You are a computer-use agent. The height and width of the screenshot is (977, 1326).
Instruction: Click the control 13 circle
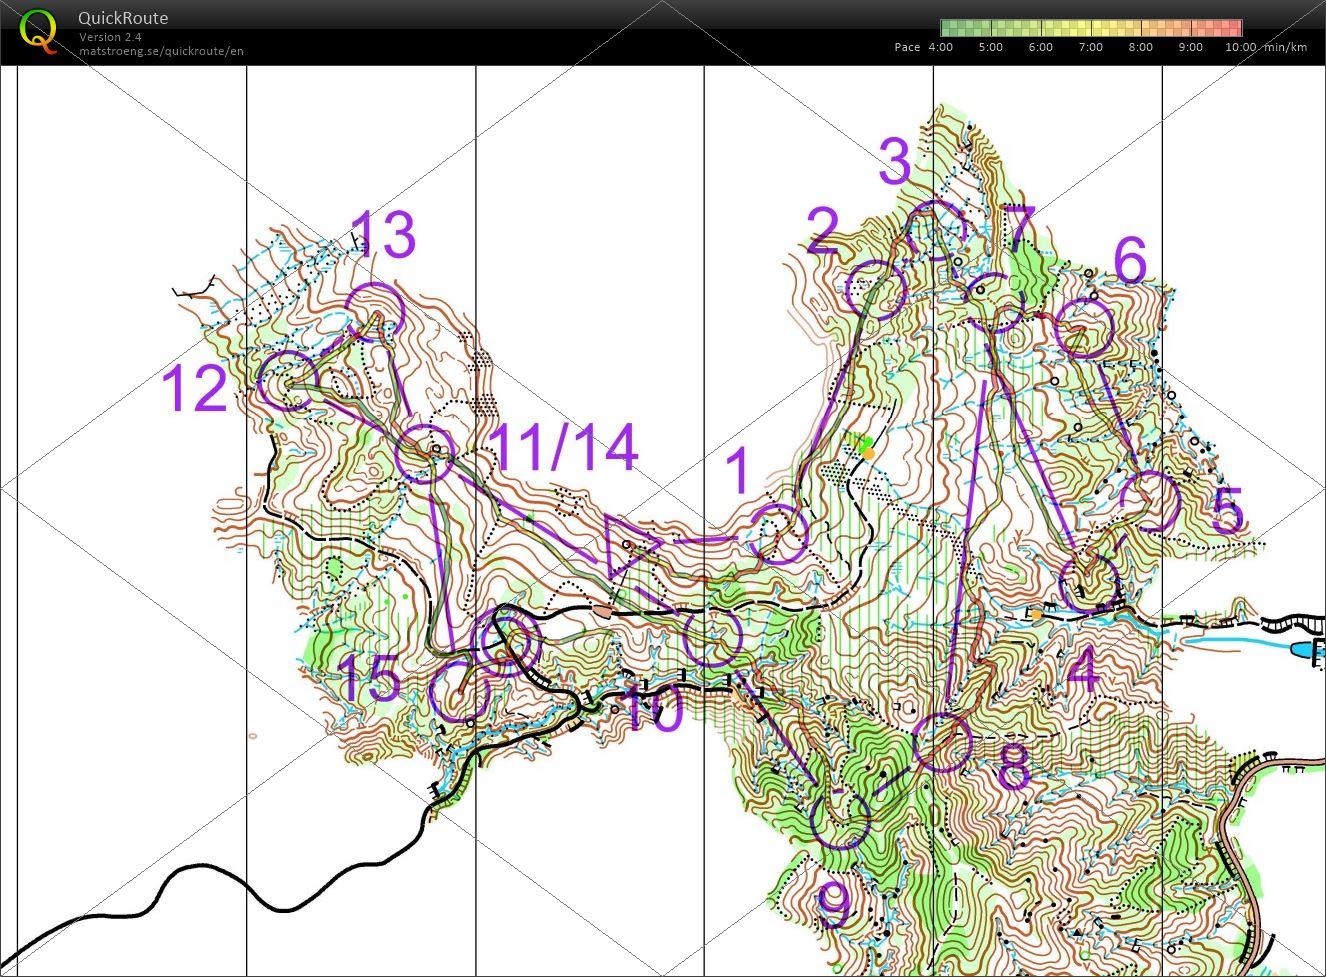(374, 311)
